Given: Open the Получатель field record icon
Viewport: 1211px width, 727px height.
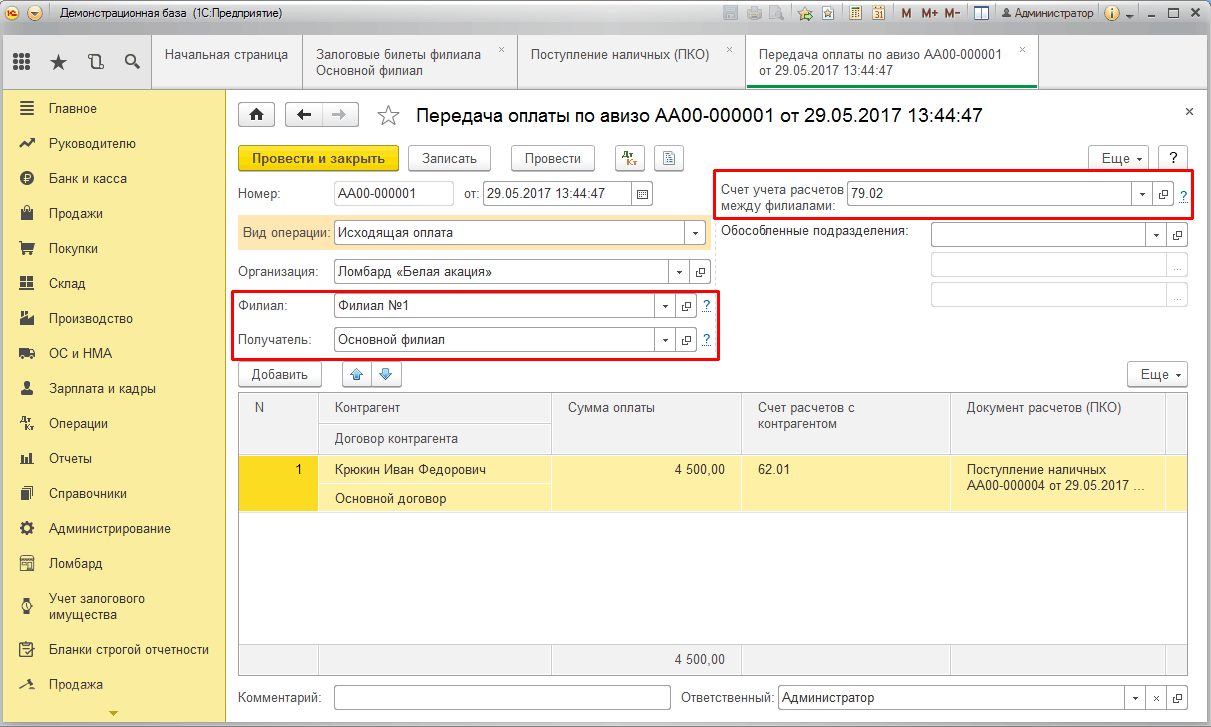Looking at the screenshot, I should 686,340.
